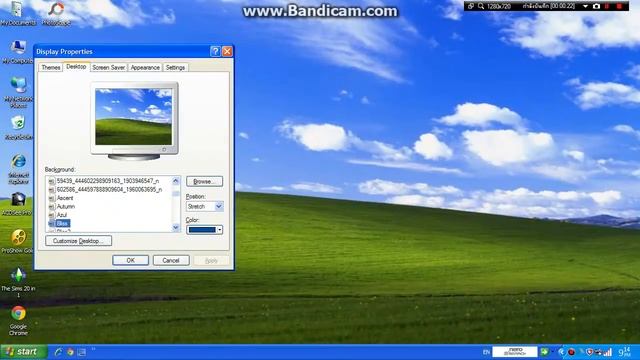Click the green arrow icon beside Nero box

click(x=544, y=351)
